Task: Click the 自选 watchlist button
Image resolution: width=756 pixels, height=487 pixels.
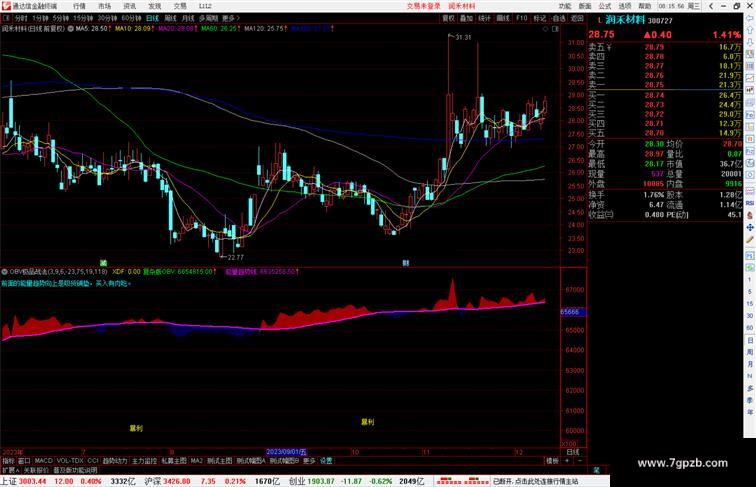Action: click(x=558, y=18)
